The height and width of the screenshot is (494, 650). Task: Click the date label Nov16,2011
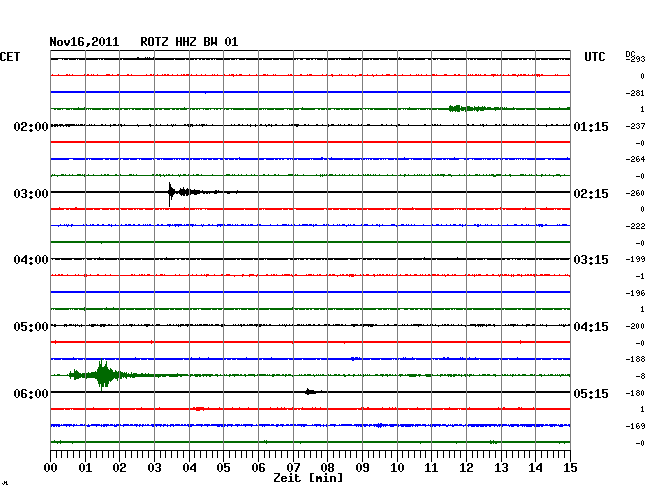click(x=84, y=42)
